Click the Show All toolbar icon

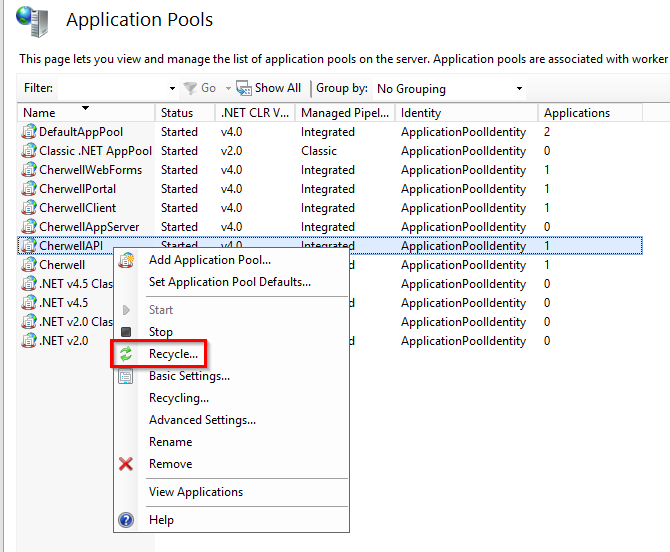tap(243, 88)
